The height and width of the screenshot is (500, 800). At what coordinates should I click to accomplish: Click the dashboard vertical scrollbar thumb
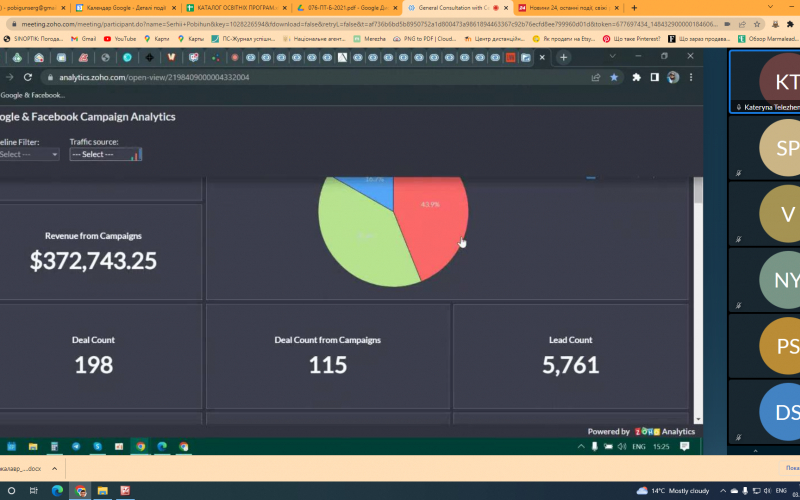[698, 191]
